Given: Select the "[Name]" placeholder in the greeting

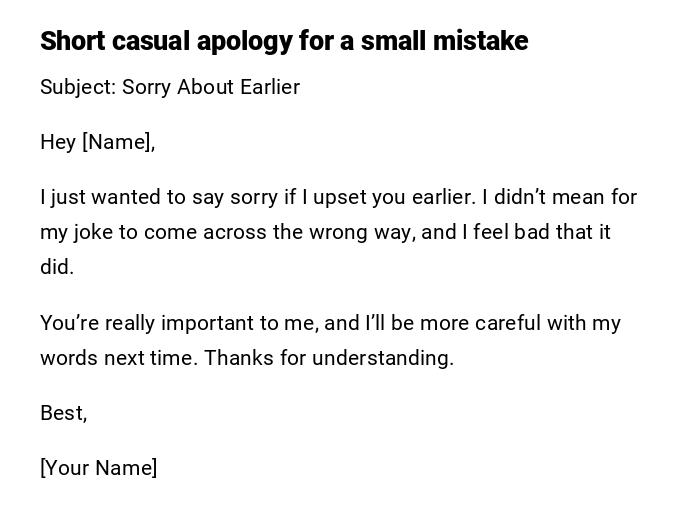Looking at the screenshot, I should click(x=118, y=142).
